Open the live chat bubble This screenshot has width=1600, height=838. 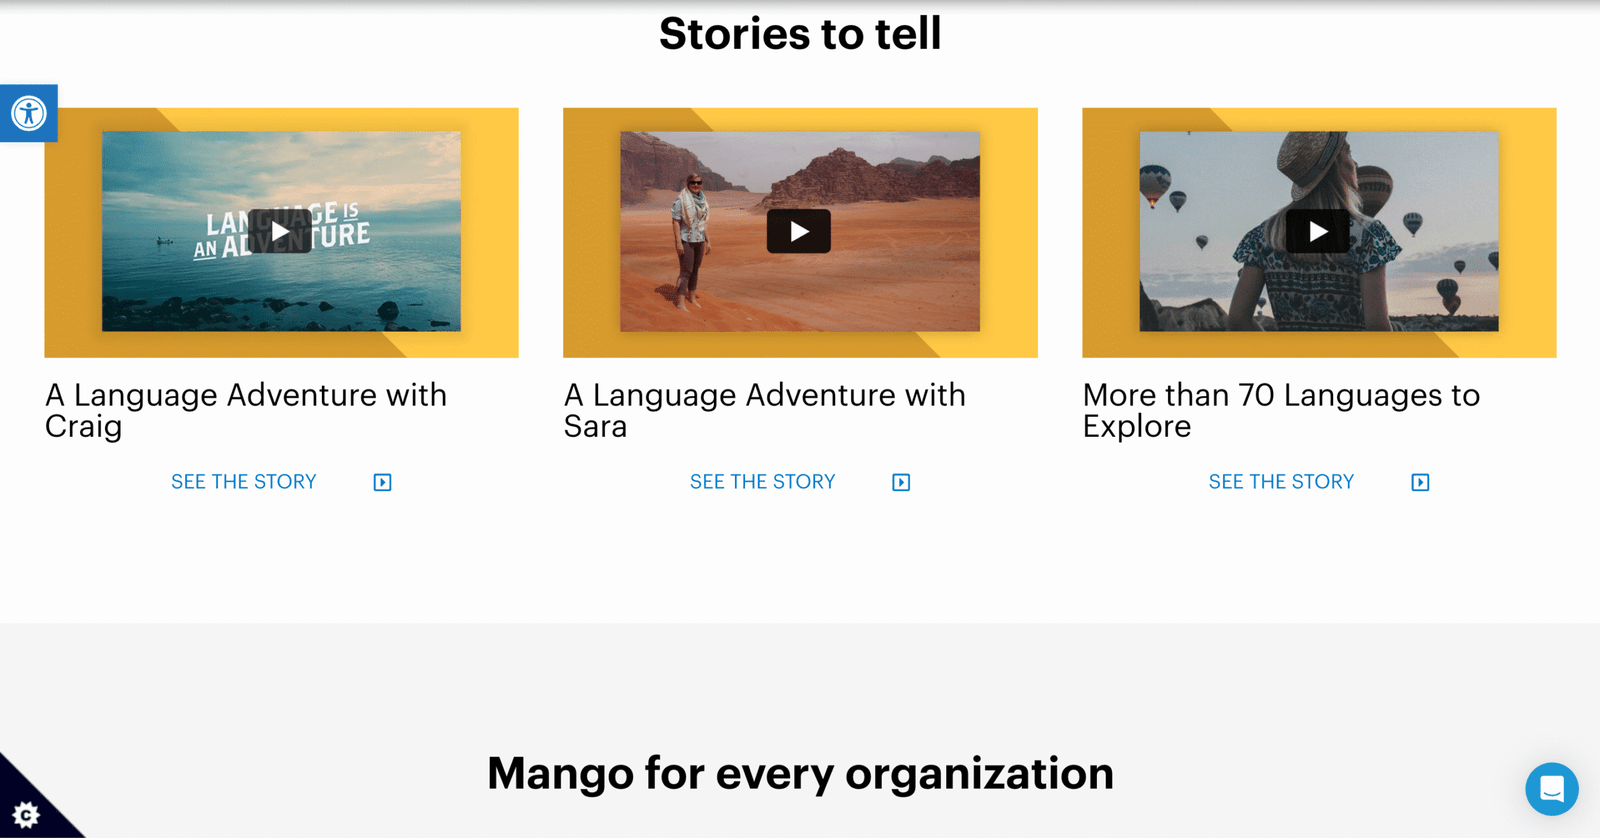tap(1551, 789)
